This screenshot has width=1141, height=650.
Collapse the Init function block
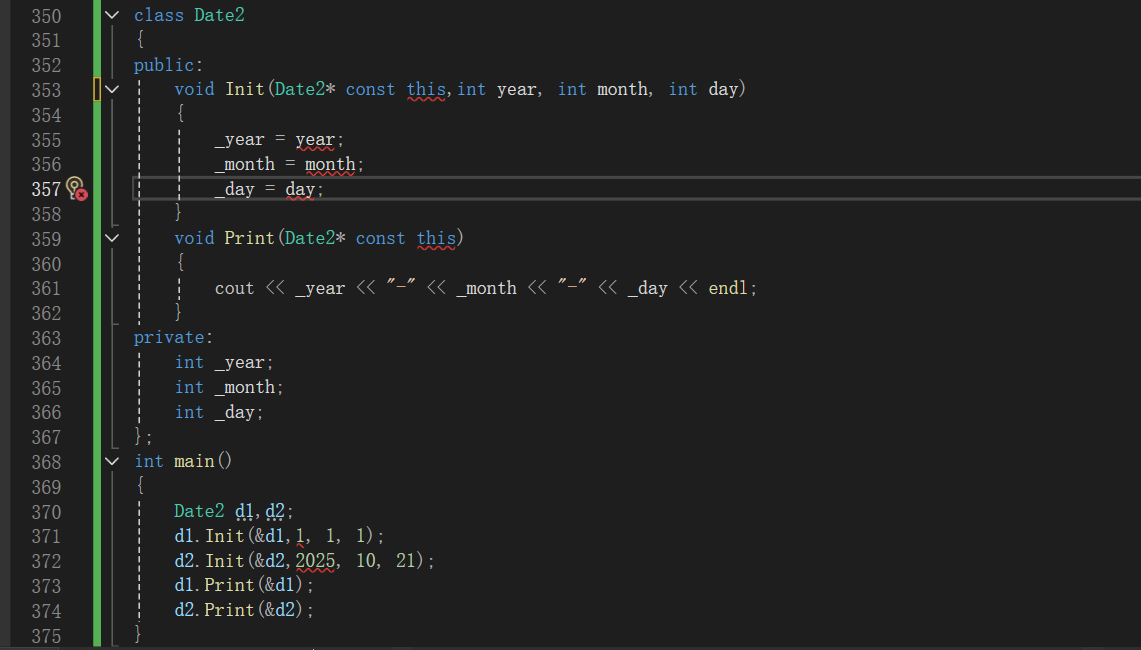click(112, 90)
